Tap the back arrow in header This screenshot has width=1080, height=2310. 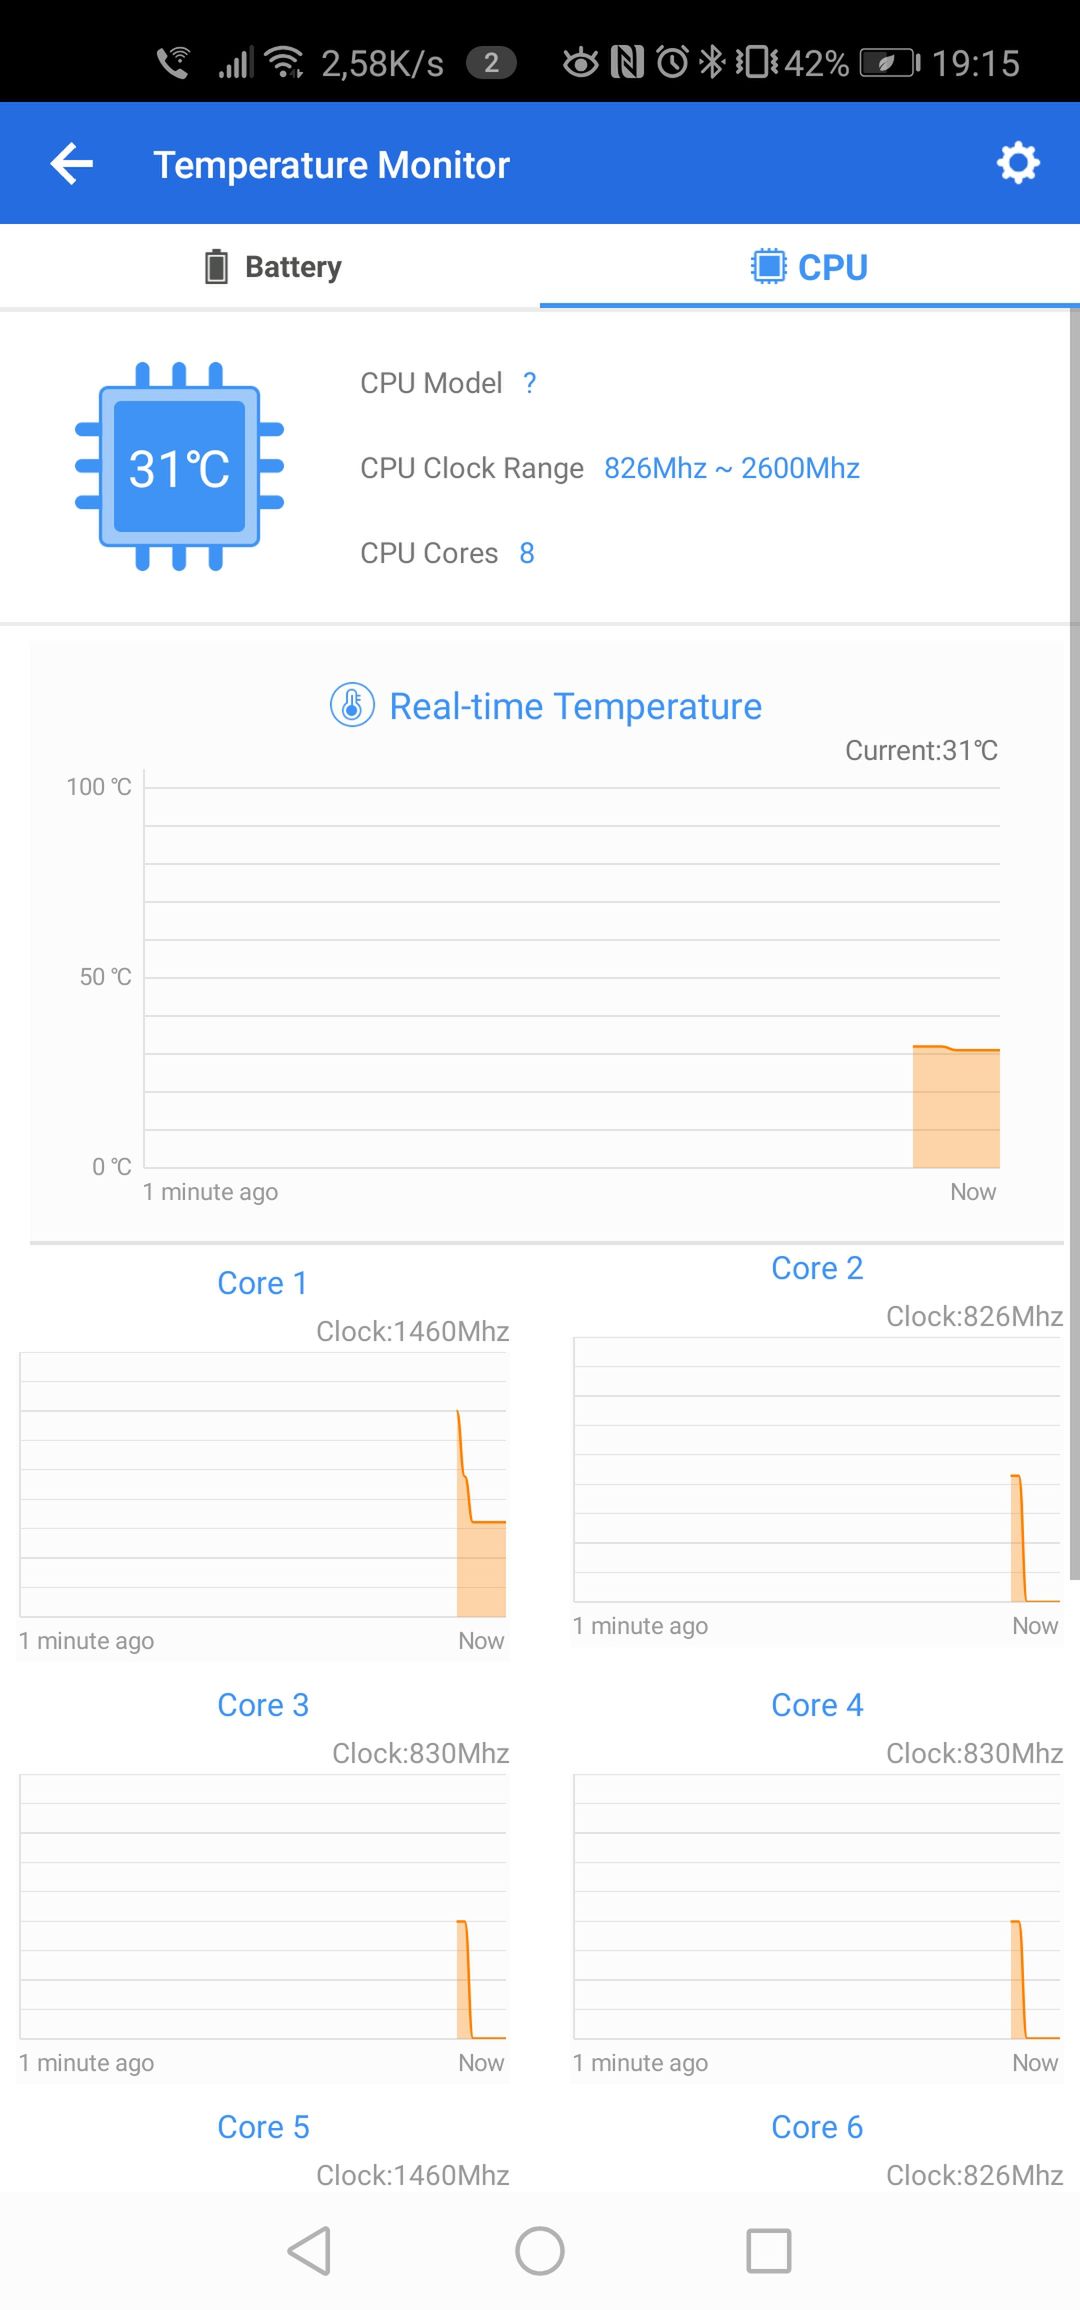coord(71,164)
